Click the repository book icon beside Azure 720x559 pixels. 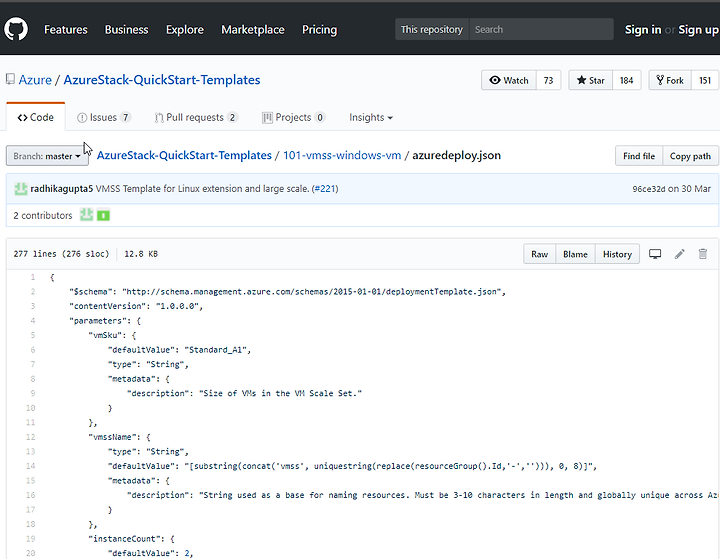point(10,79)
